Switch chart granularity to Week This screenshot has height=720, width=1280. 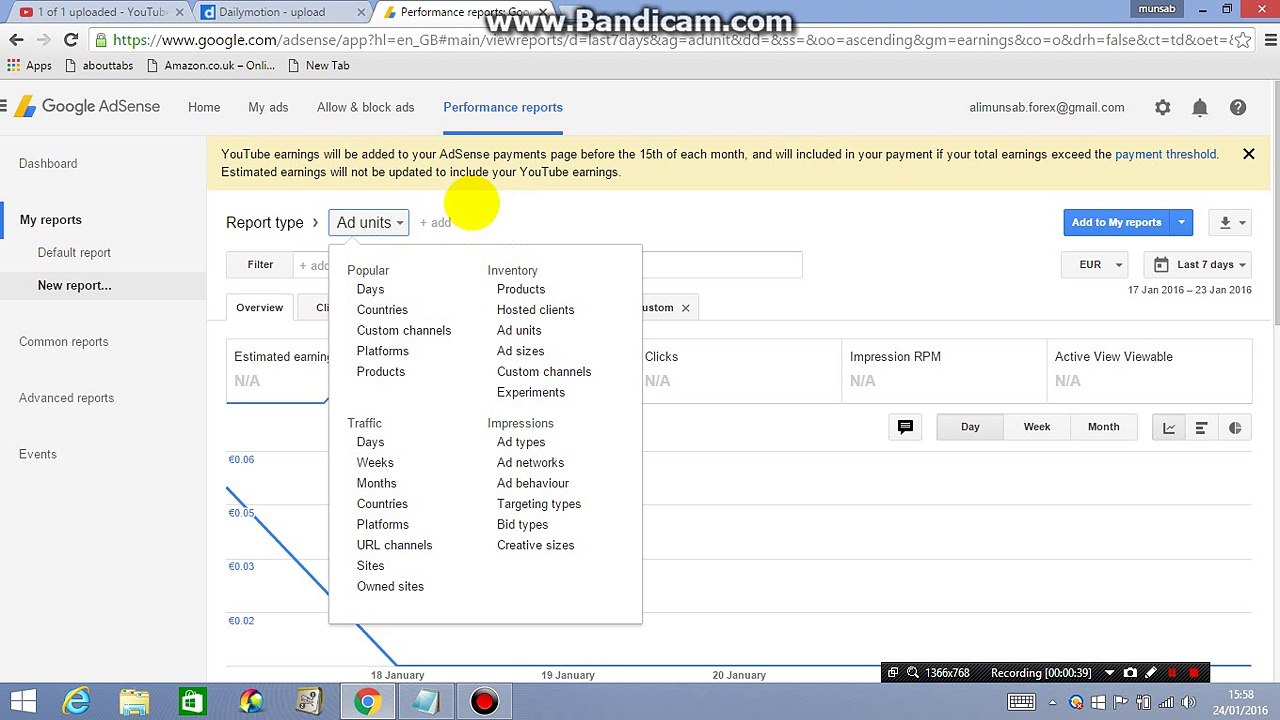click(x=1037, y=427)
